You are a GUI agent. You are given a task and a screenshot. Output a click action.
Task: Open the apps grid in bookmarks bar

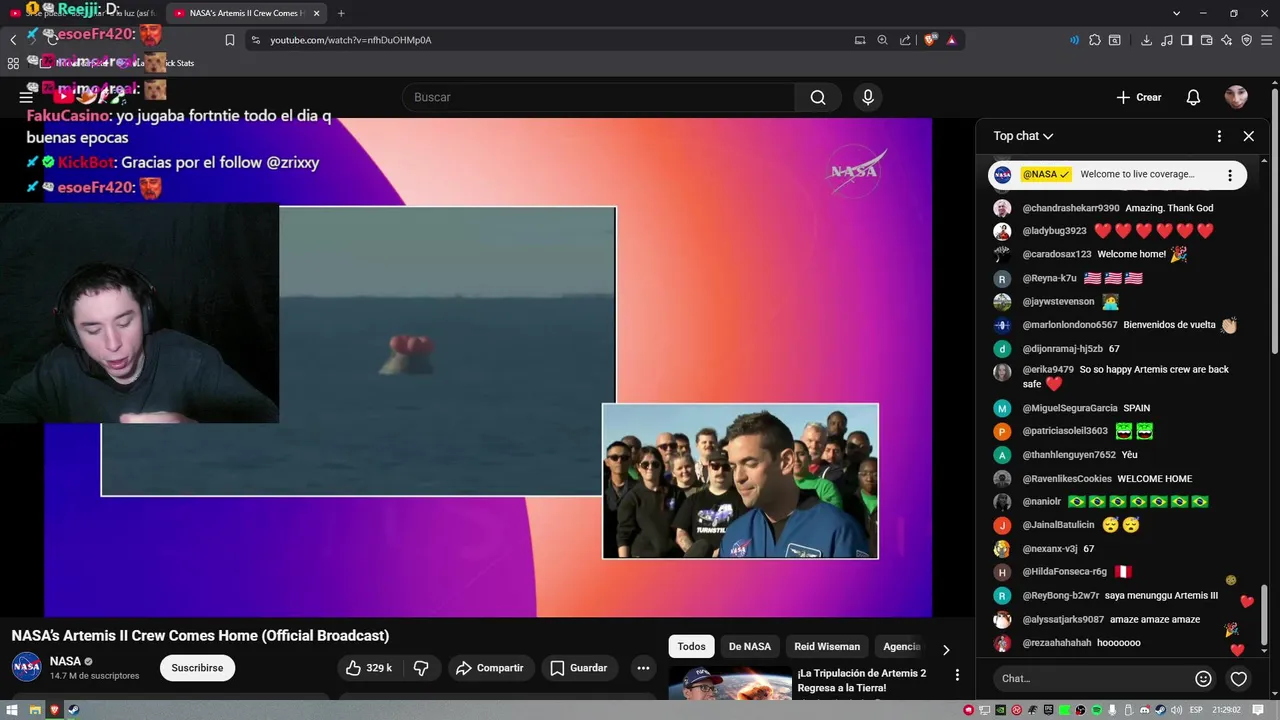[13, 63]
